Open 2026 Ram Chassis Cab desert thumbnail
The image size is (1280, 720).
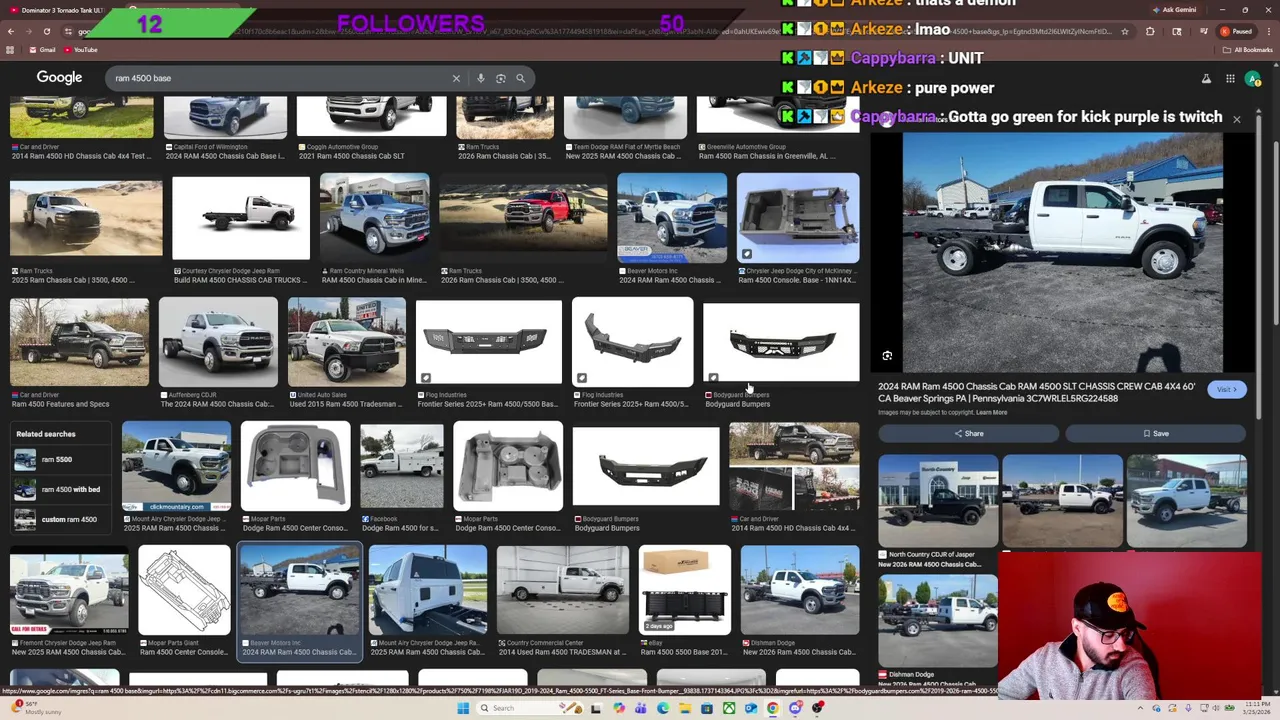(x=523, y=218)
